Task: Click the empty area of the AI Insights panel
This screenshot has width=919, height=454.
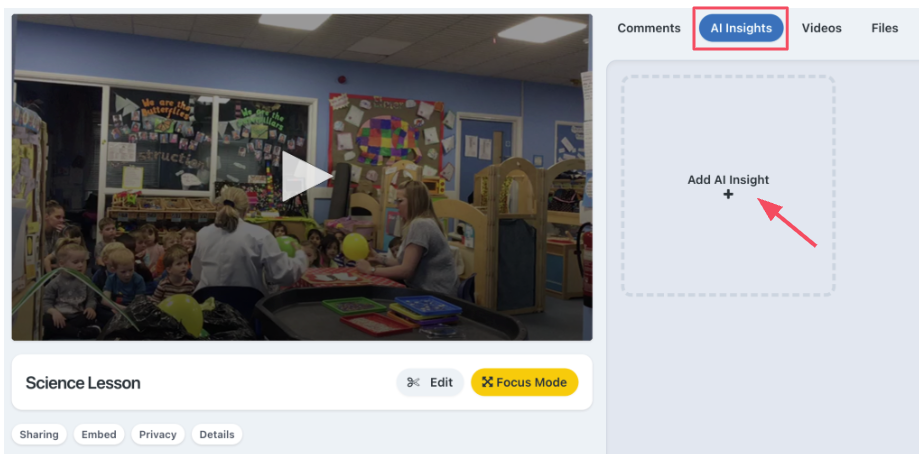Action: (x=762, y=375)
